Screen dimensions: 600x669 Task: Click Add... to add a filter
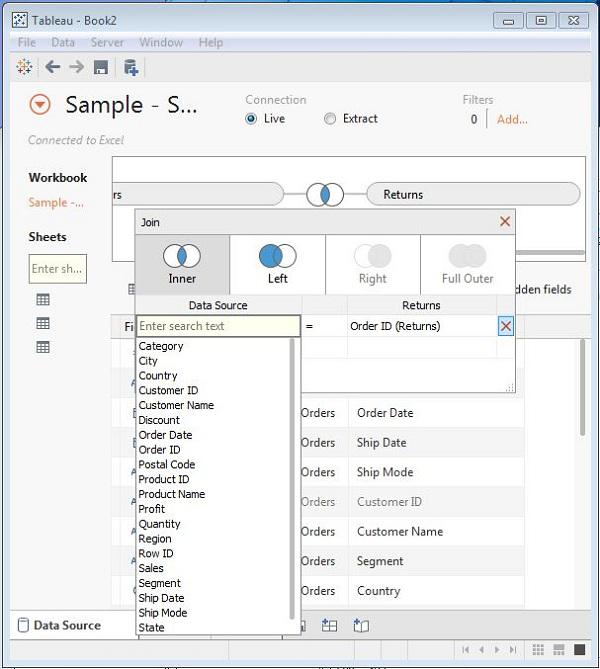(512, 119)
